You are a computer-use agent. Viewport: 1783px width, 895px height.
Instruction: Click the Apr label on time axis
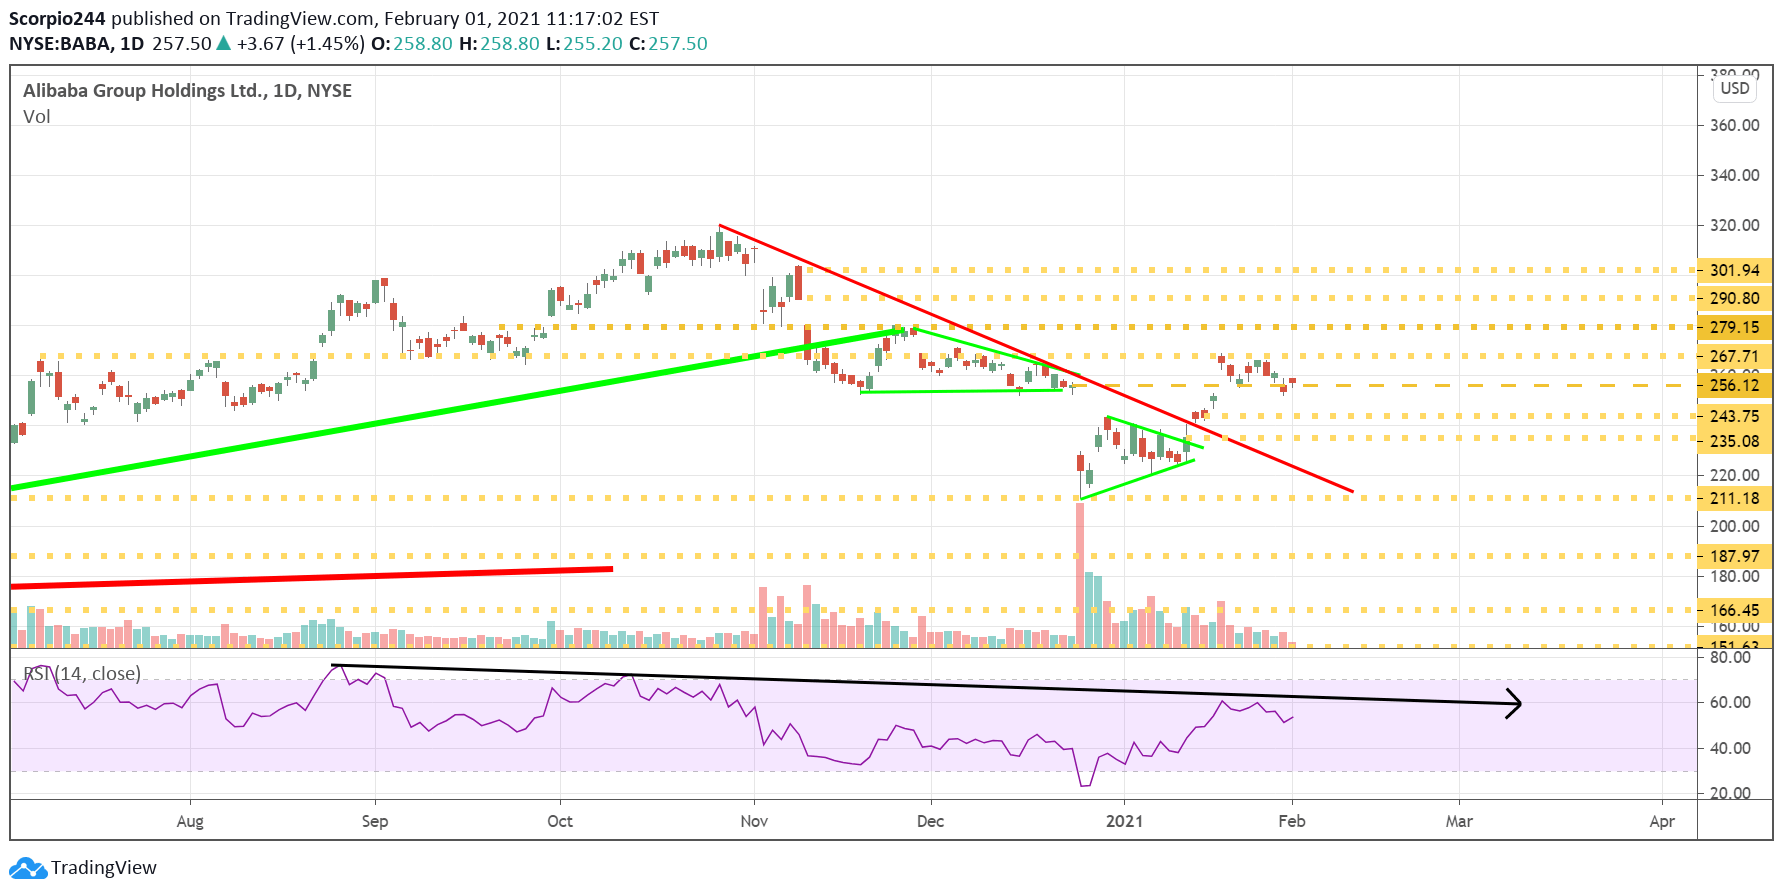(1662, 821)
